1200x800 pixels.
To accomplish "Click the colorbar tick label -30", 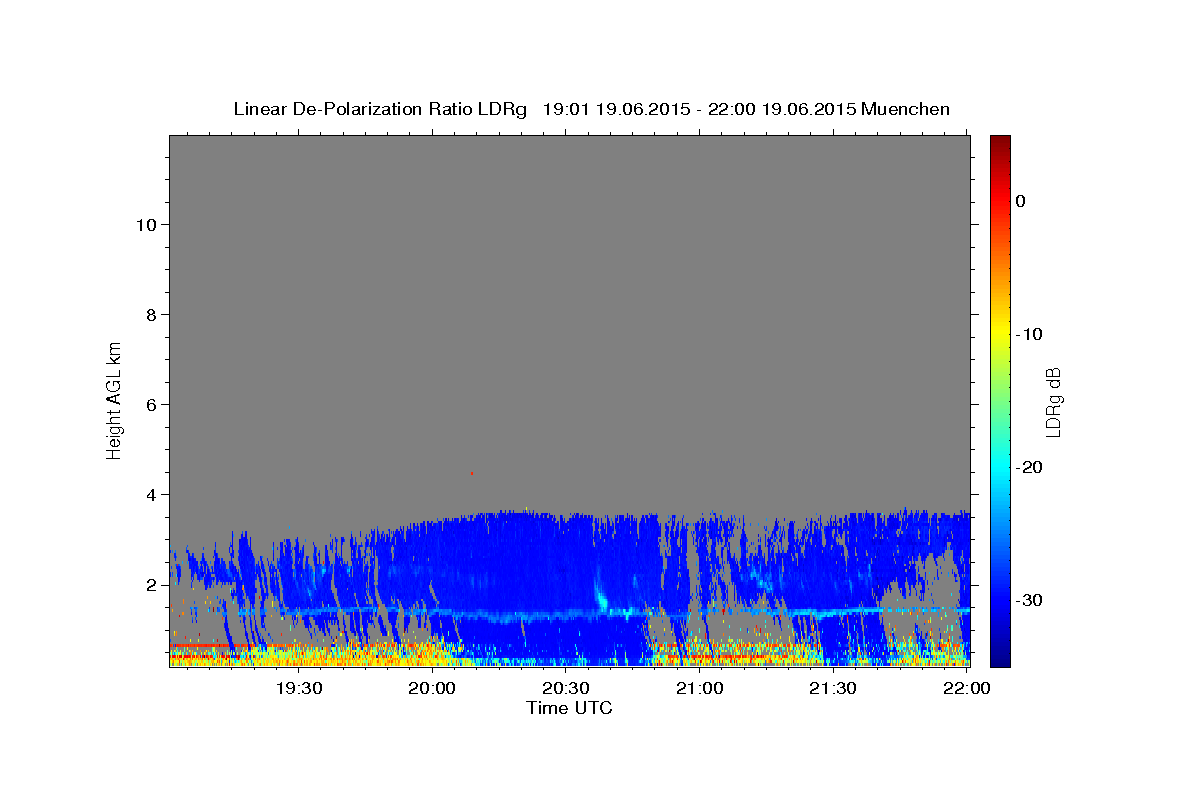I will pyautogui.click(x=1030, y=600).
